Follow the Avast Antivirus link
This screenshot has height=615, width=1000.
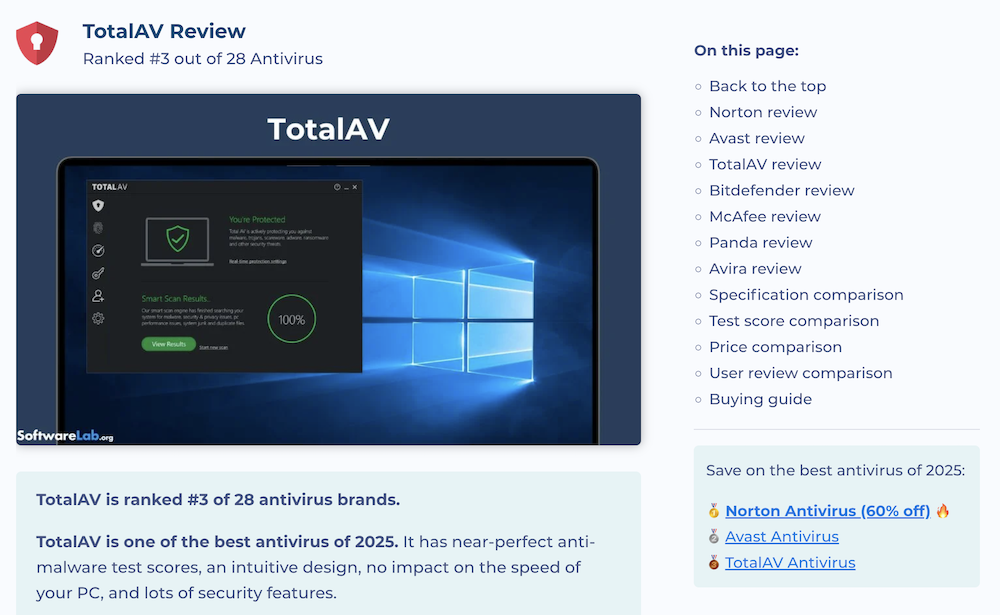click(781, 537)
